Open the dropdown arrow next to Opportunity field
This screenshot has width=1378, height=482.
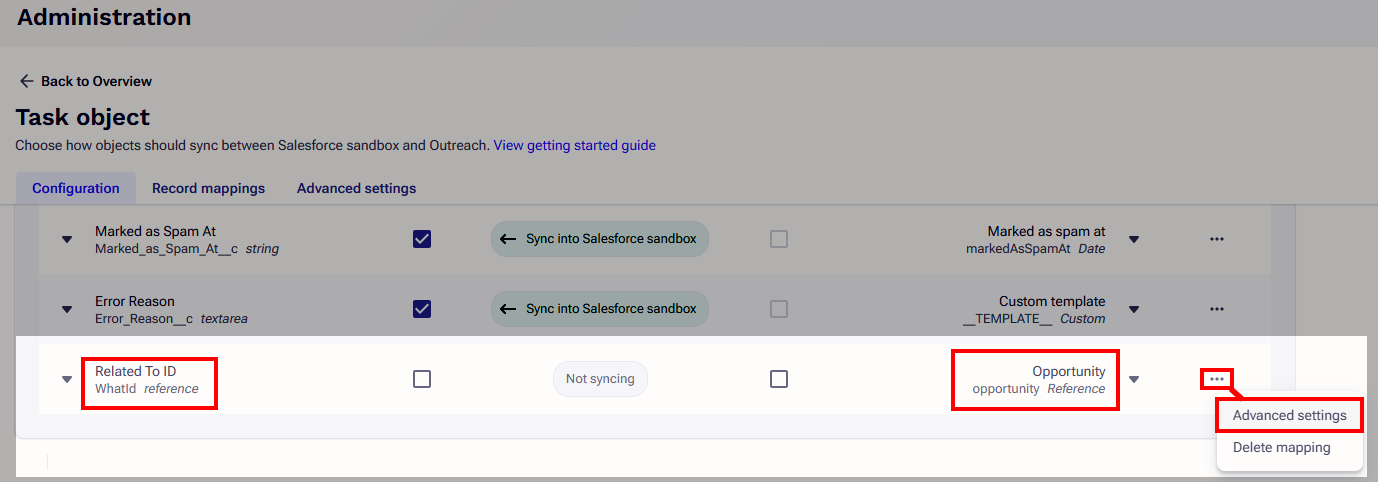[1134, 380]
